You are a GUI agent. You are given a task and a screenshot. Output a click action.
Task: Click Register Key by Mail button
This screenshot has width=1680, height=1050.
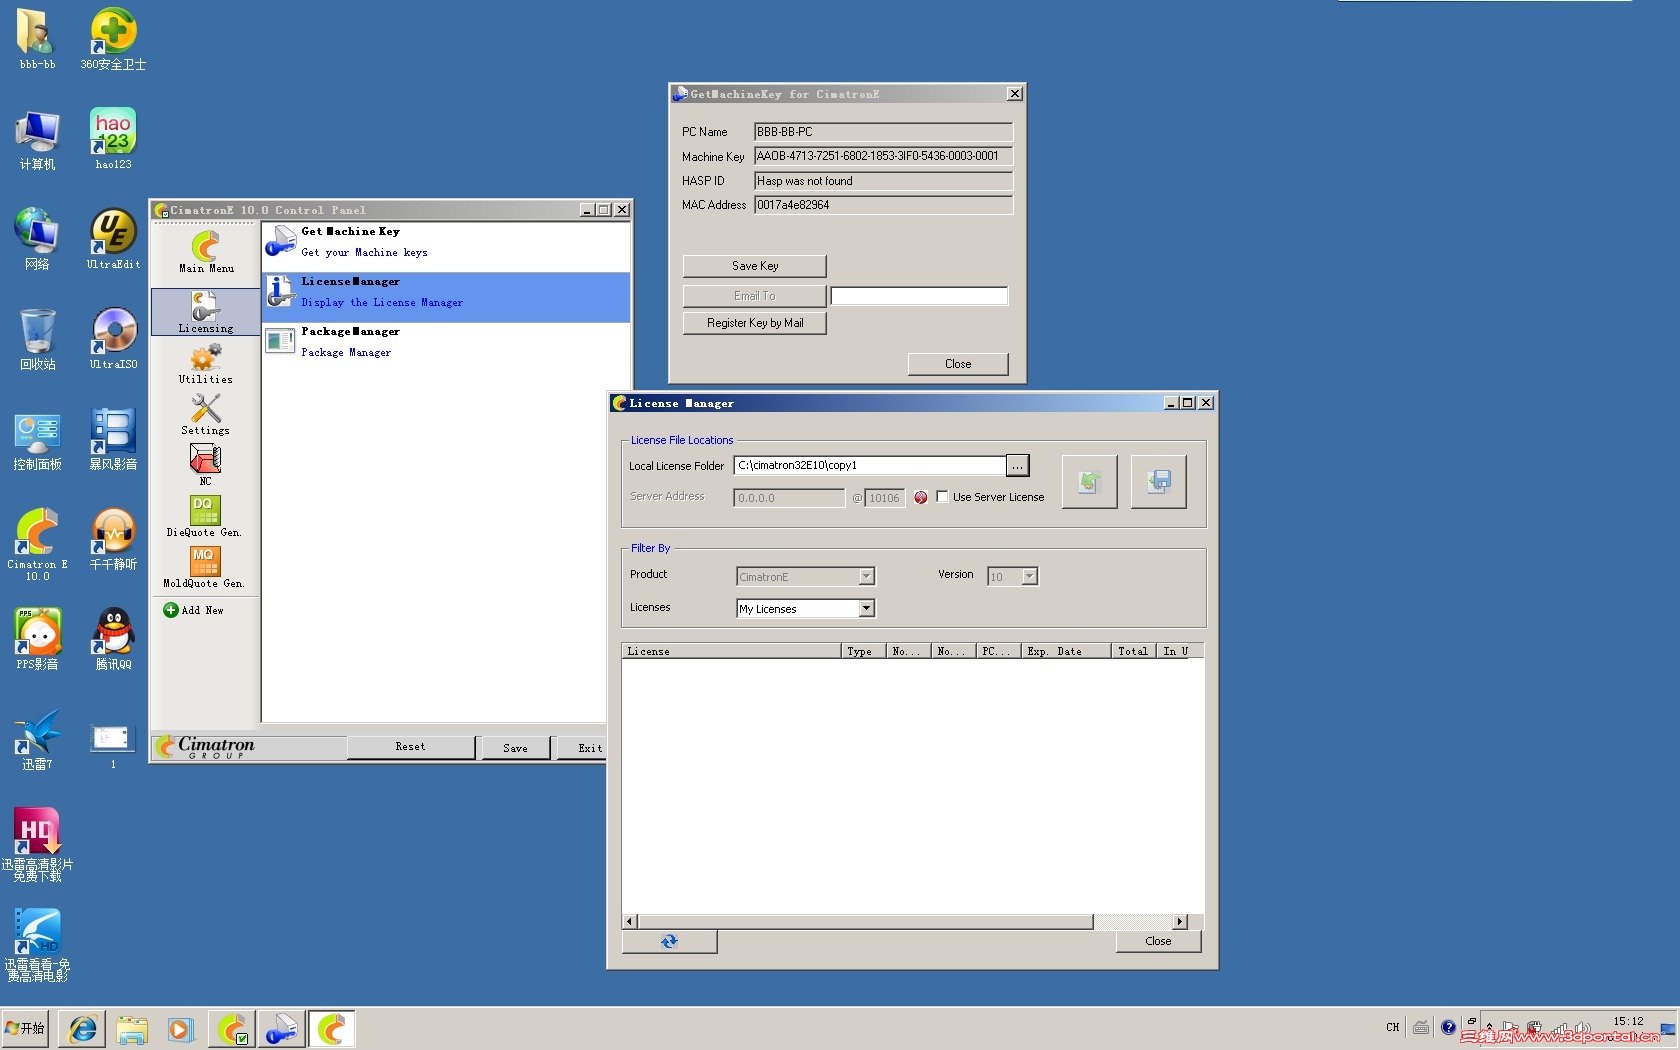(755, 323)
